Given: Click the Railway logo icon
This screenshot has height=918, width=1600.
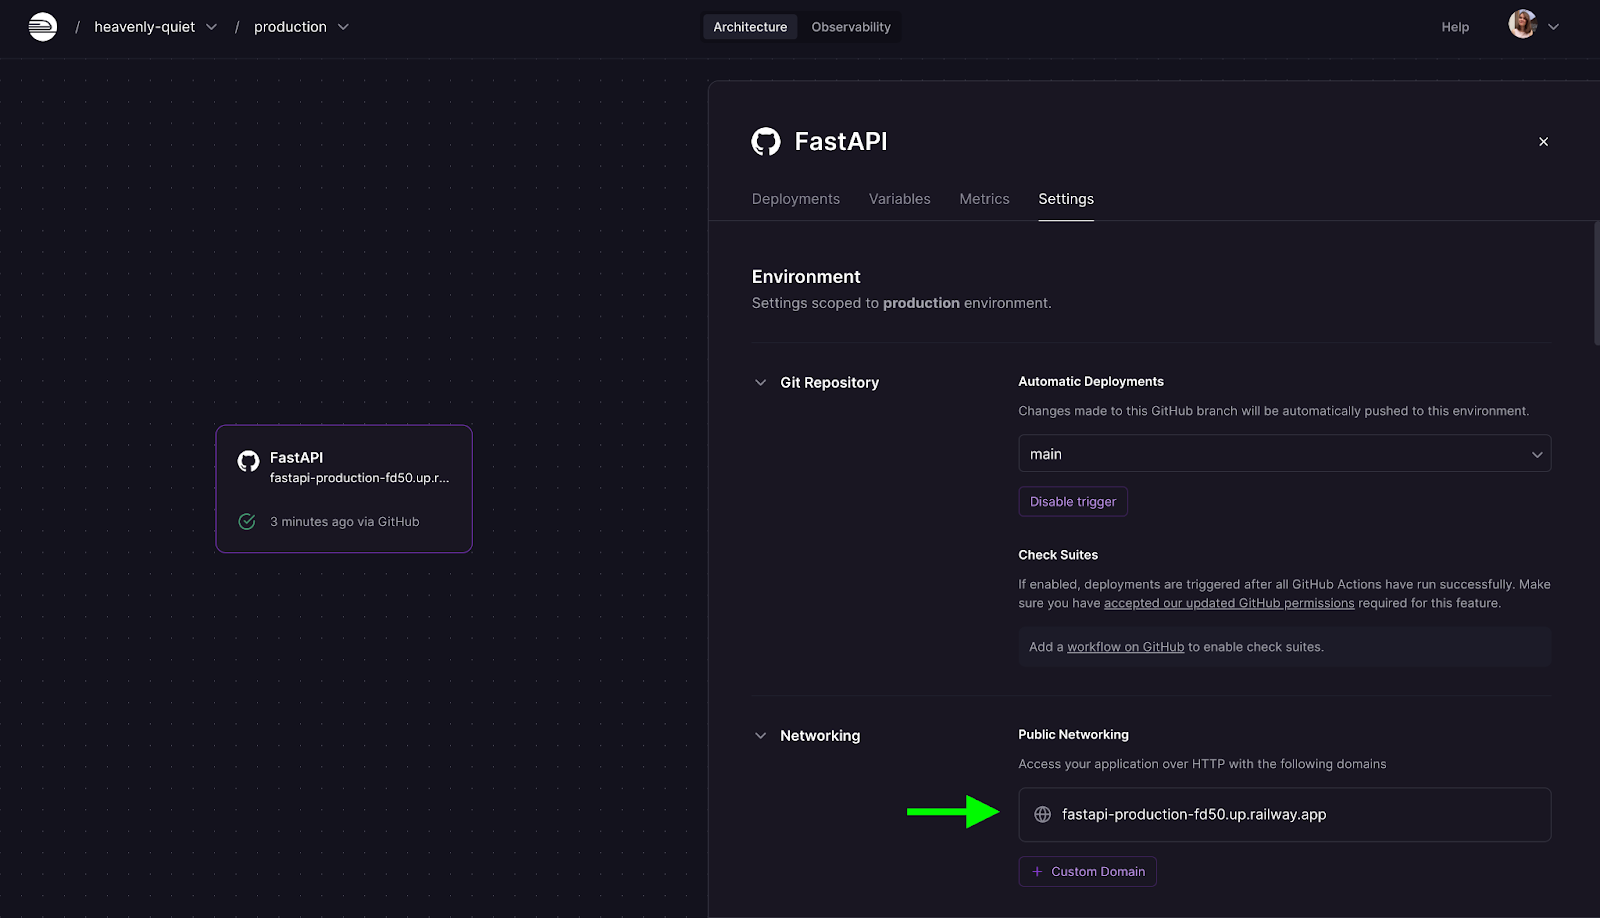Looking at the screenshot, I should 43,27.
